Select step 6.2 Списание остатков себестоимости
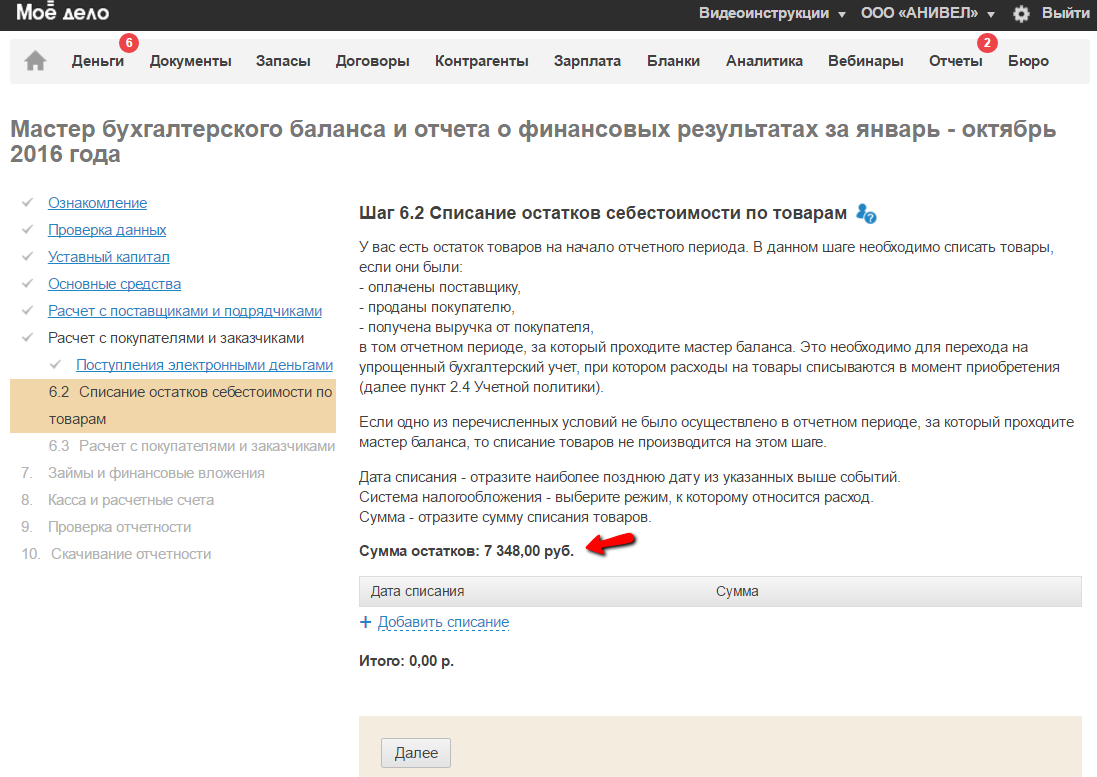 pyautogui.click(x=190, y=405)
